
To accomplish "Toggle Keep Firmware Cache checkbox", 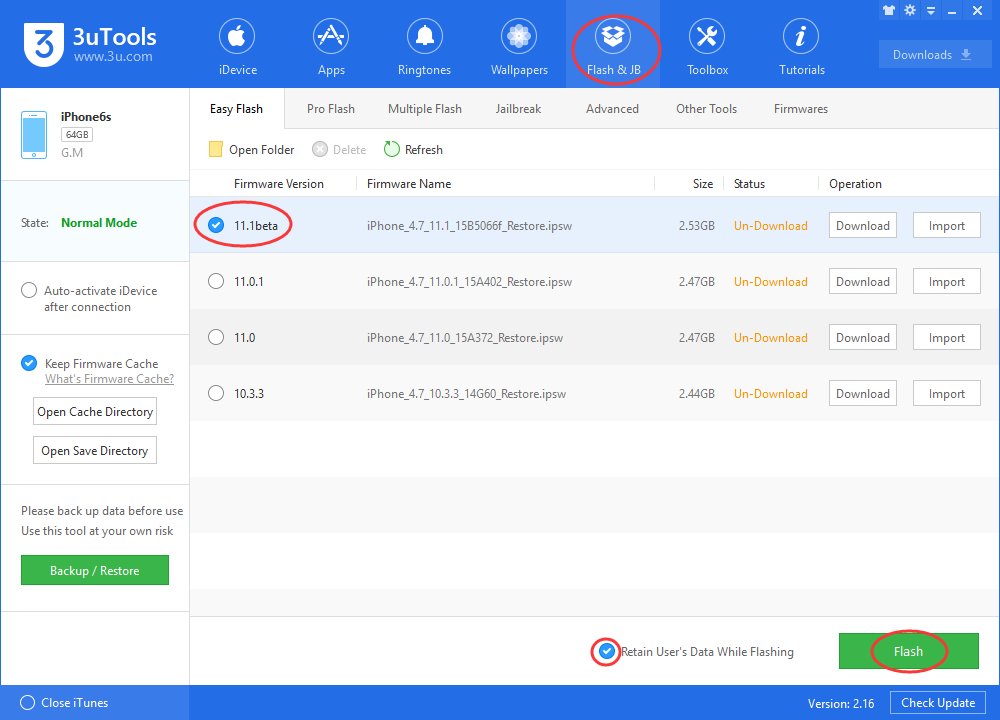I will (29, 363).
